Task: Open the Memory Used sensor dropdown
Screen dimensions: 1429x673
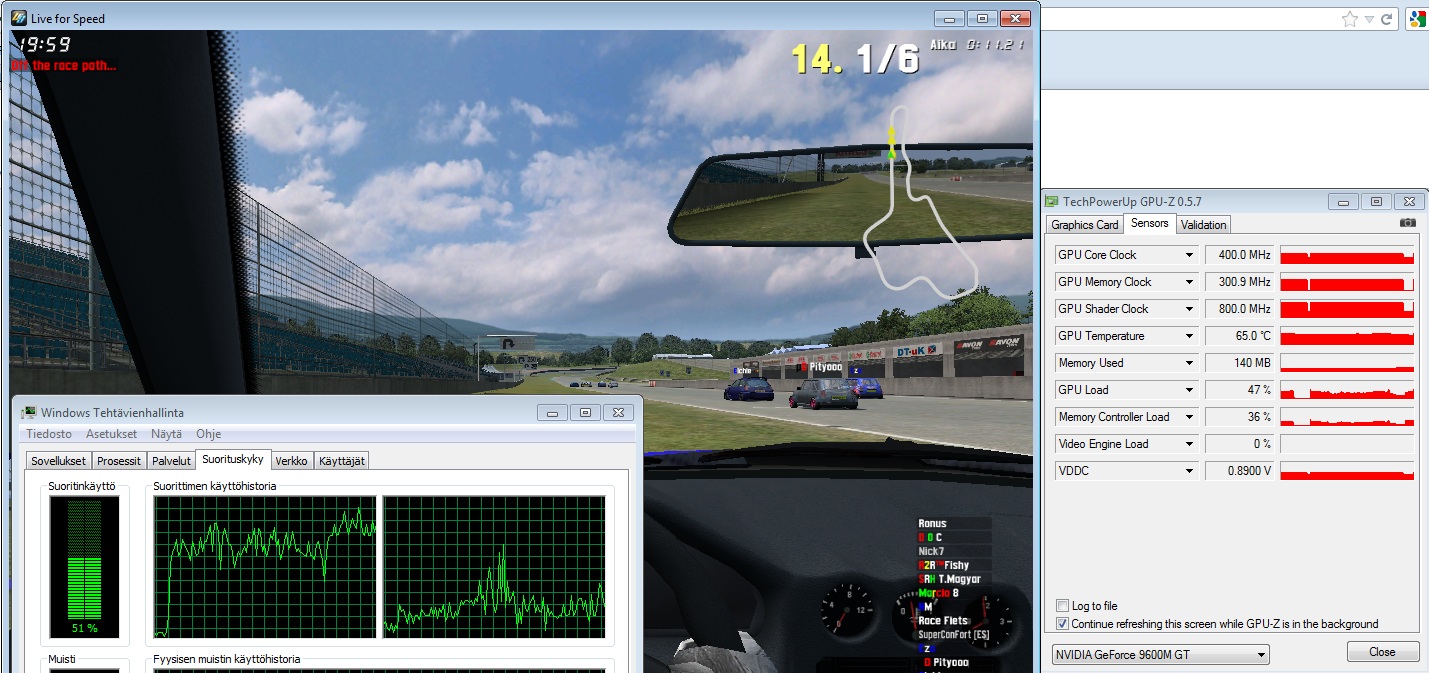Action: point(1189,363)
